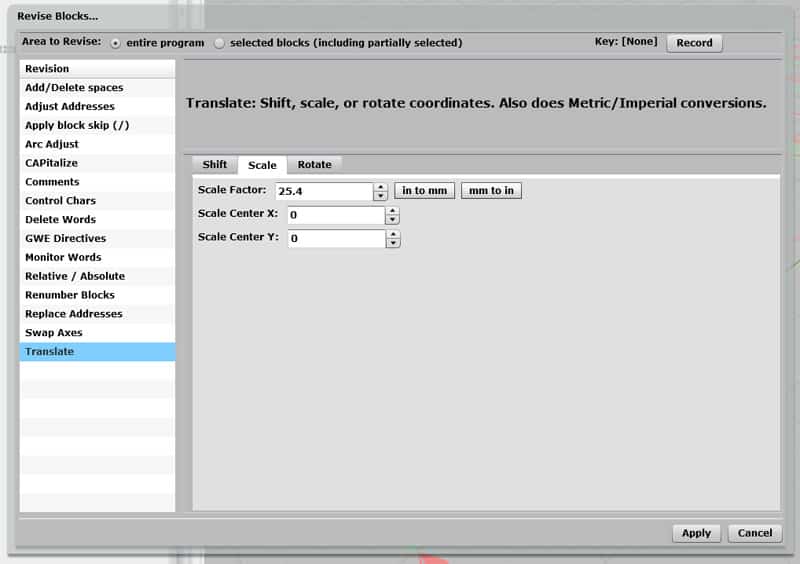Click the Record button
The image size is (800, 564).
coord(694,43)
